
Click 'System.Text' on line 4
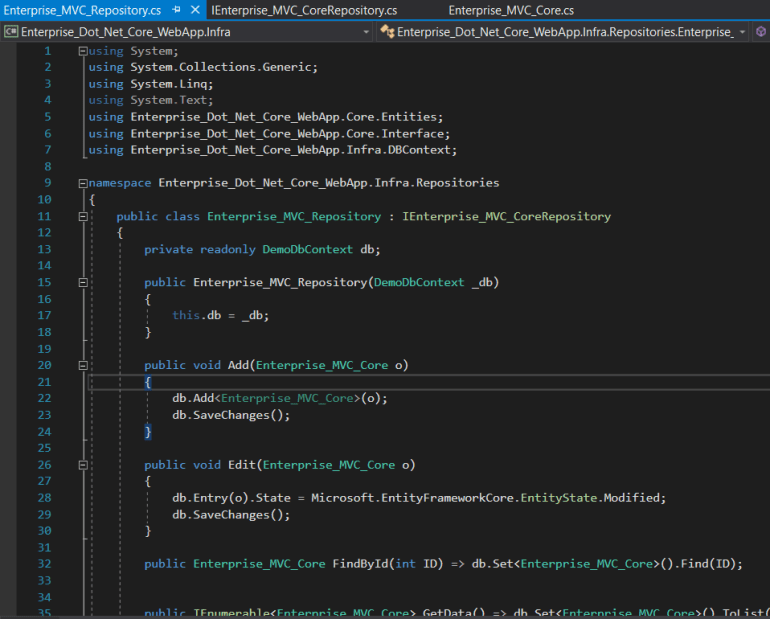point(169,100)
